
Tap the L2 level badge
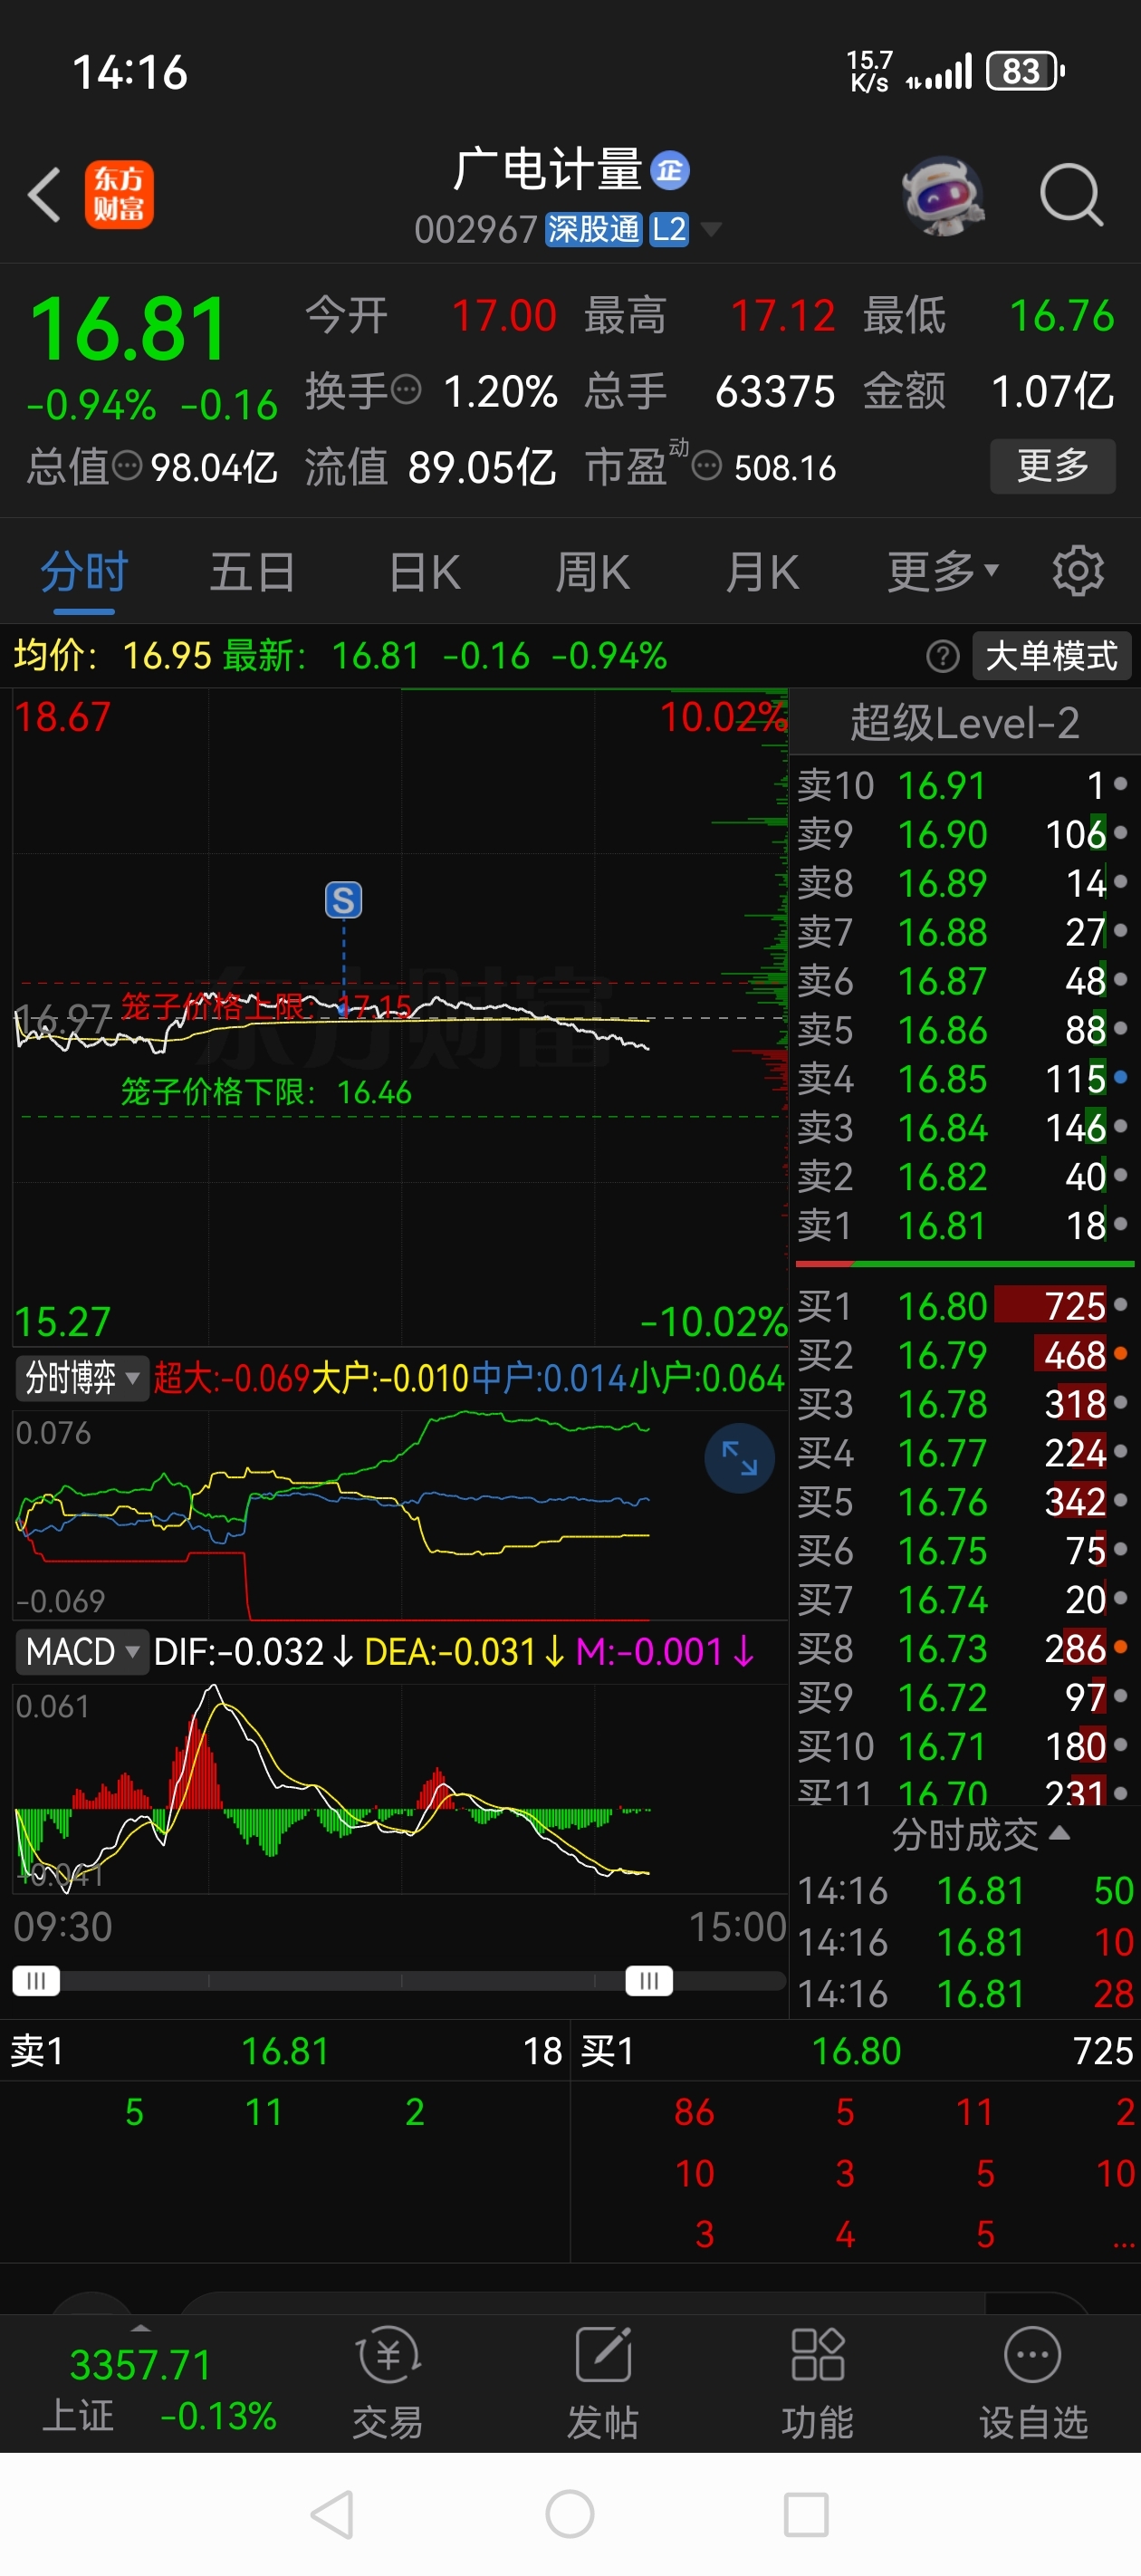[x=669, y=230]
